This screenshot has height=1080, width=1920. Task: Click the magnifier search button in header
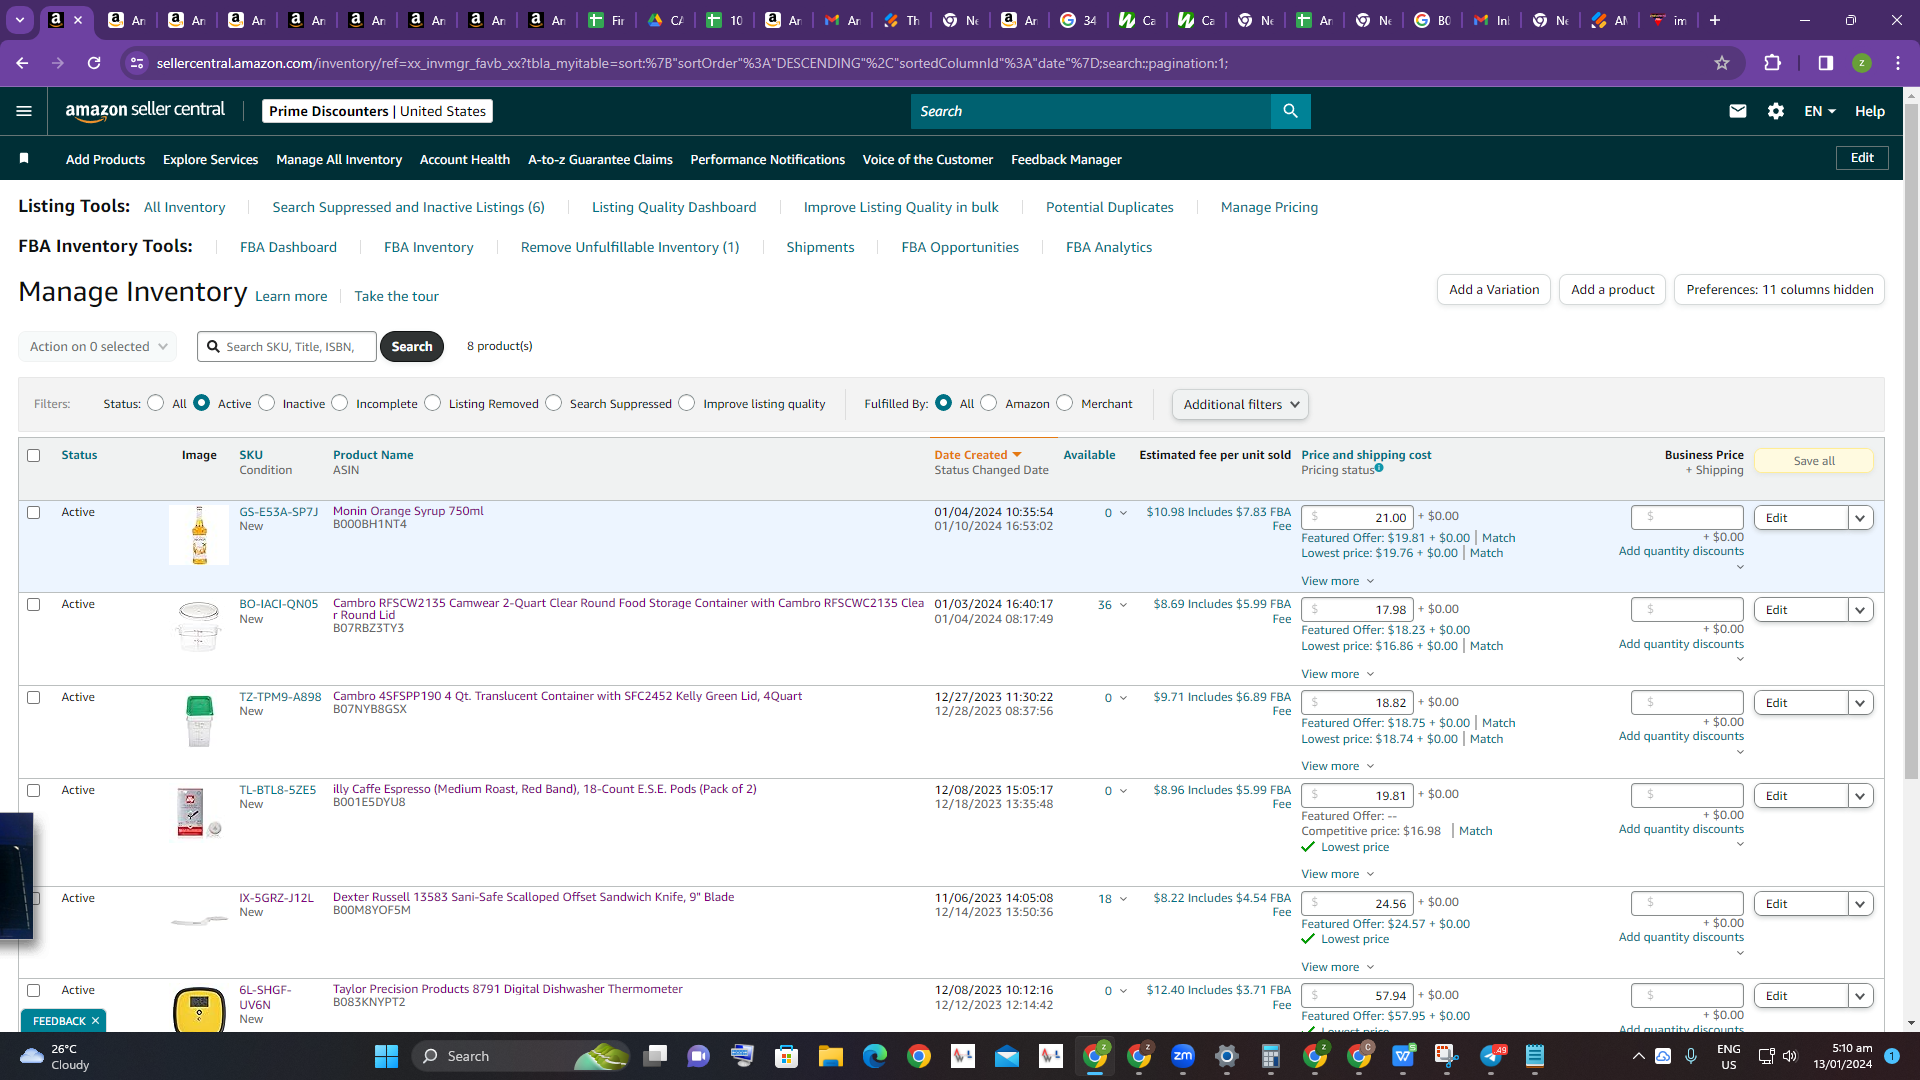[1290, 111]
